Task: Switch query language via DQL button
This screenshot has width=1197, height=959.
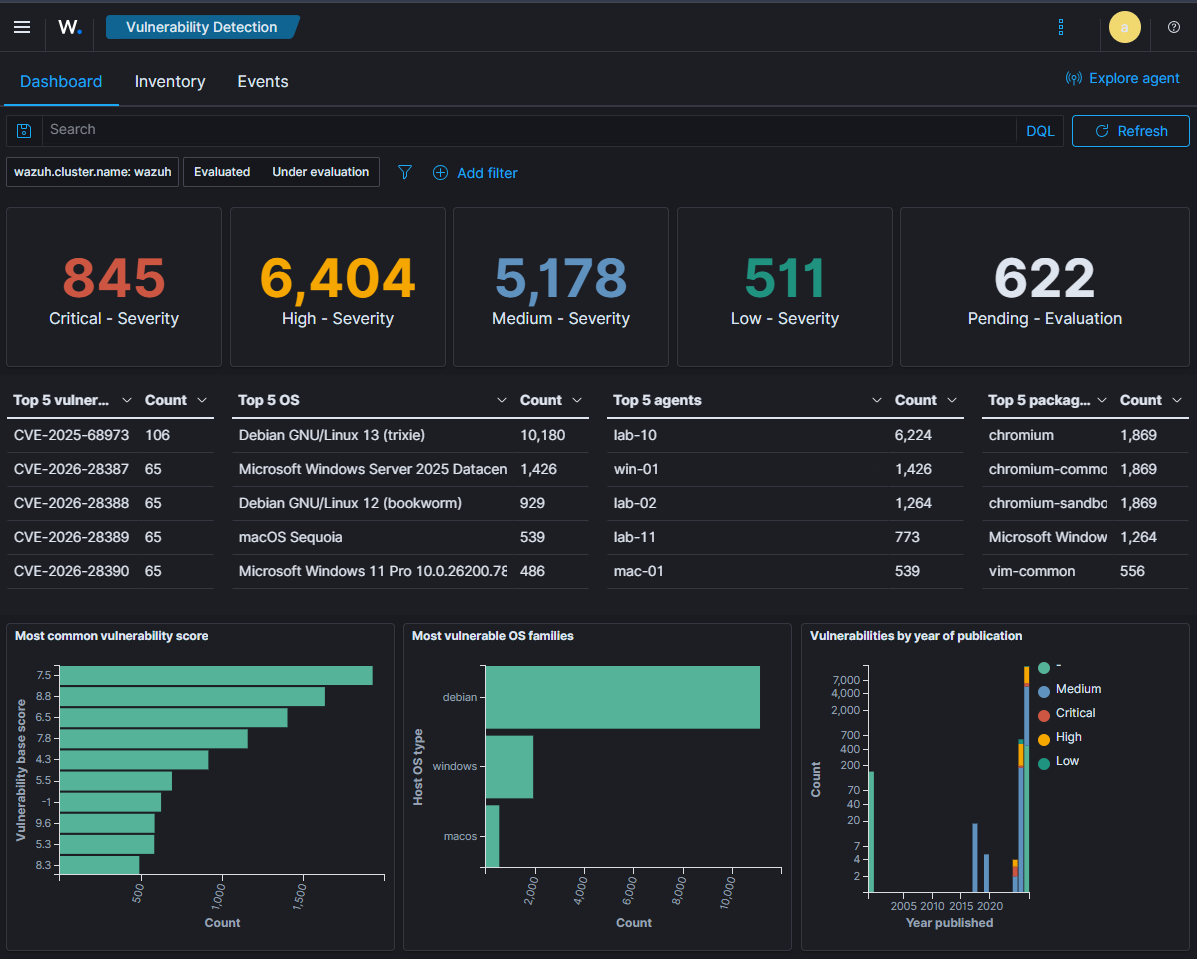Action: coord(1040,131)
